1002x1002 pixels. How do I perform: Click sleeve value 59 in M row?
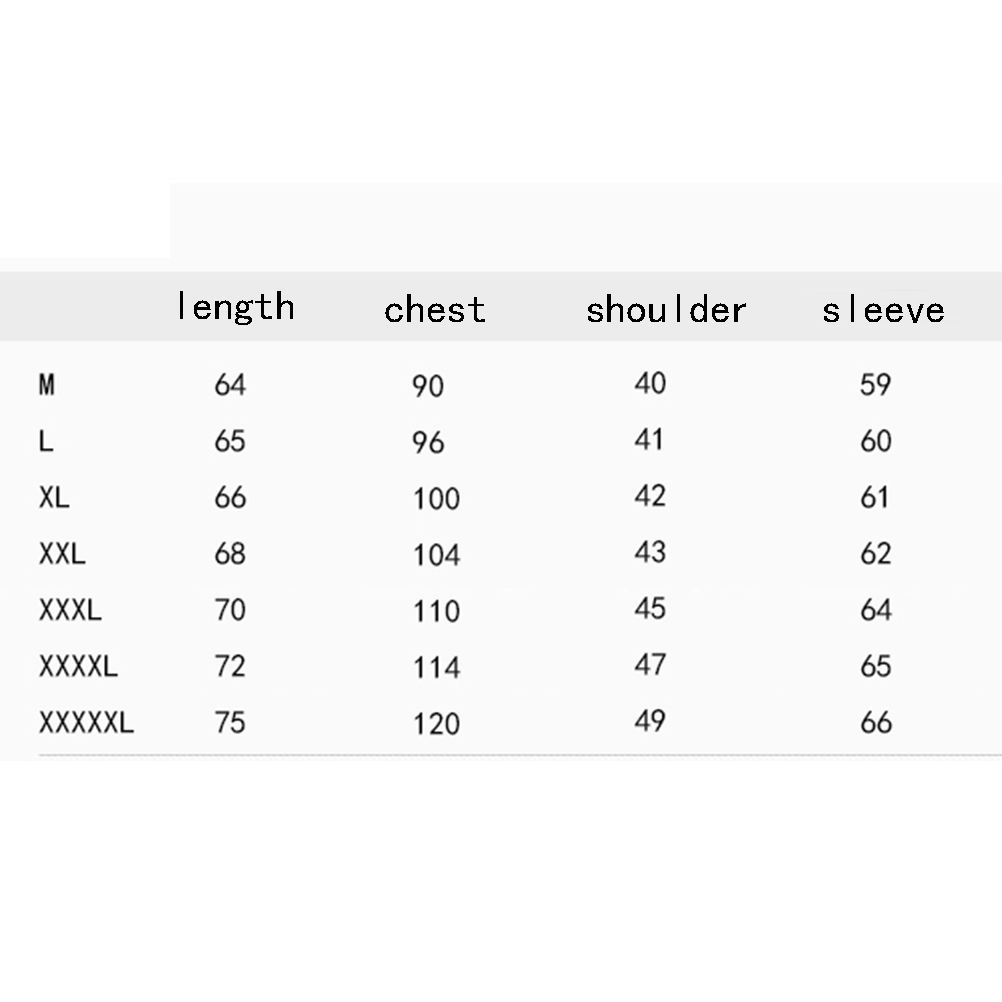click(x=875, y=384)
